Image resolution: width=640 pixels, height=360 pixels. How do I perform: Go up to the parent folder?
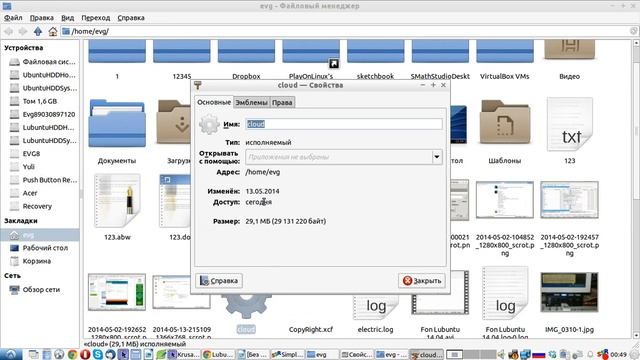pos(38,31)
